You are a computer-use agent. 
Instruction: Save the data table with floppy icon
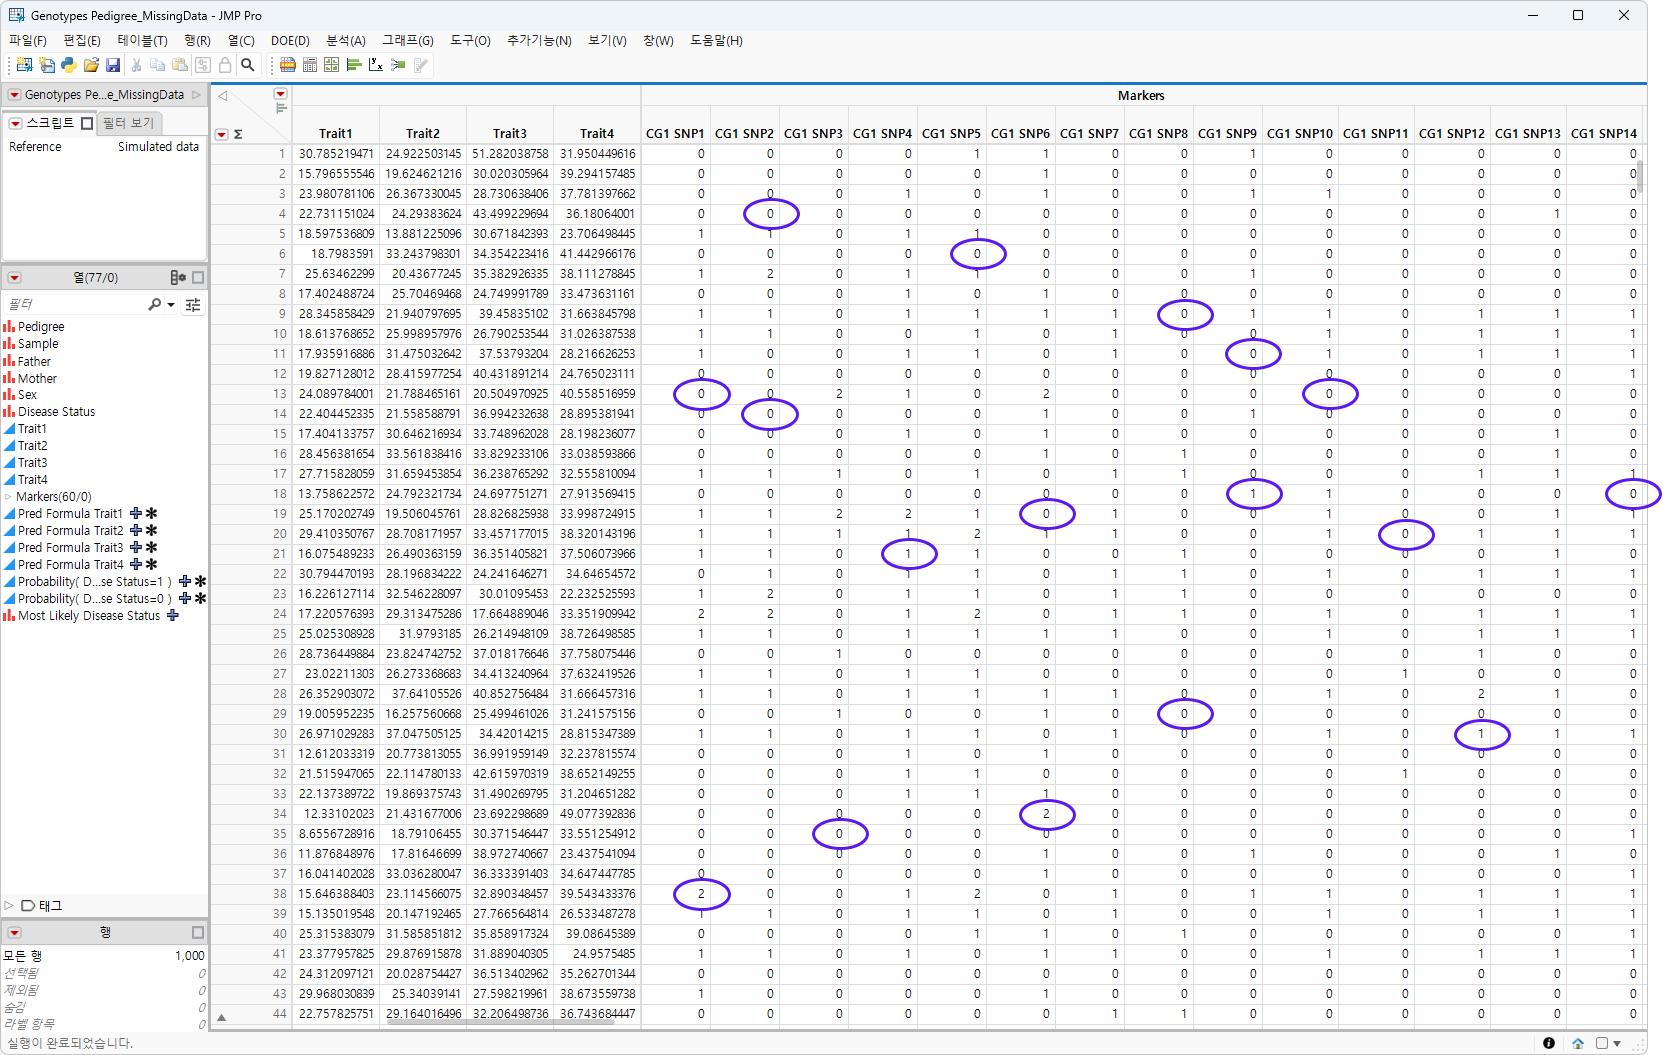click(x=113, y=65)
